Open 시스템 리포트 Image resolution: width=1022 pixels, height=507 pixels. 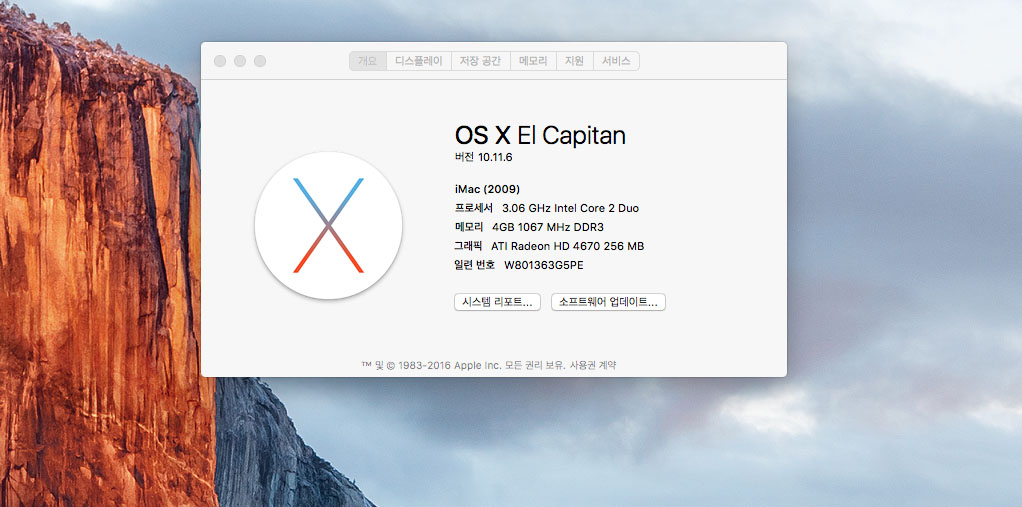[x=497, y=302]
